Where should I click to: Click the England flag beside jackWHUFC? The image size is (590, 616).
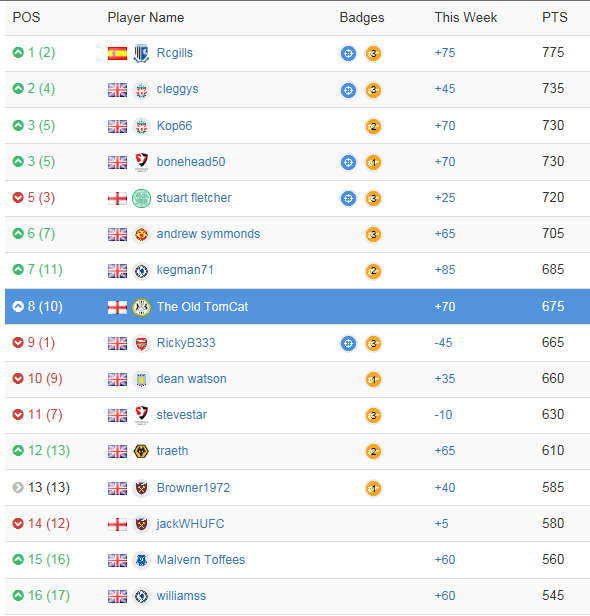[117, 524]
